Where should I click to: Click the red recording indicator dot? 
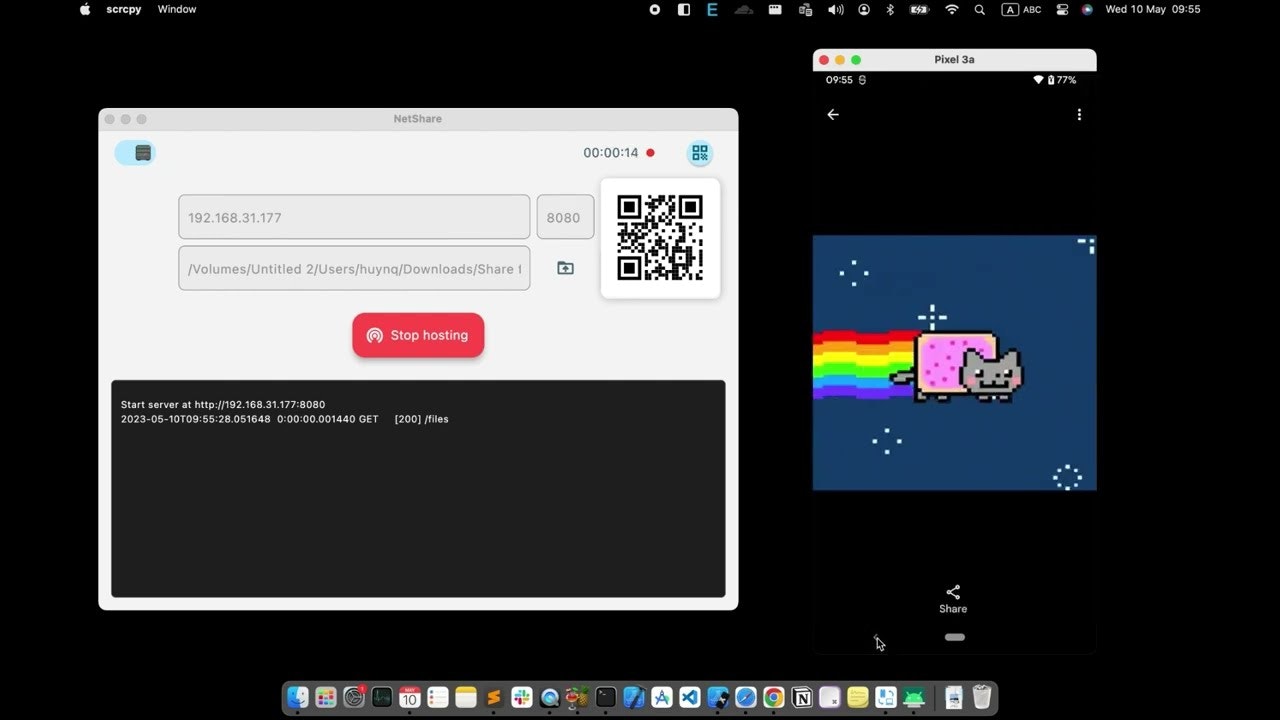tap(650, 153)
